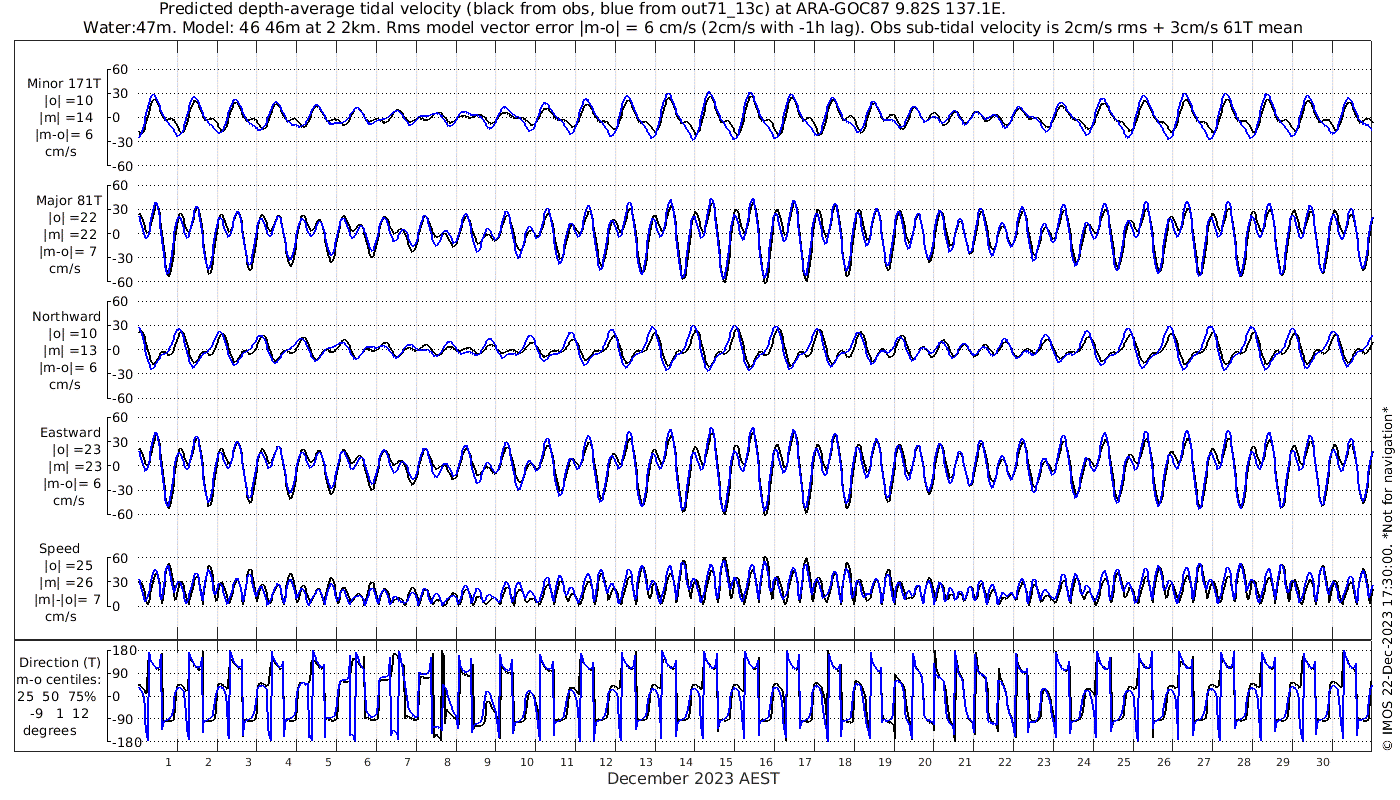1400x800 pixels.
Task: Click the 'Major 81T' panel label
Action: (67, 200)
